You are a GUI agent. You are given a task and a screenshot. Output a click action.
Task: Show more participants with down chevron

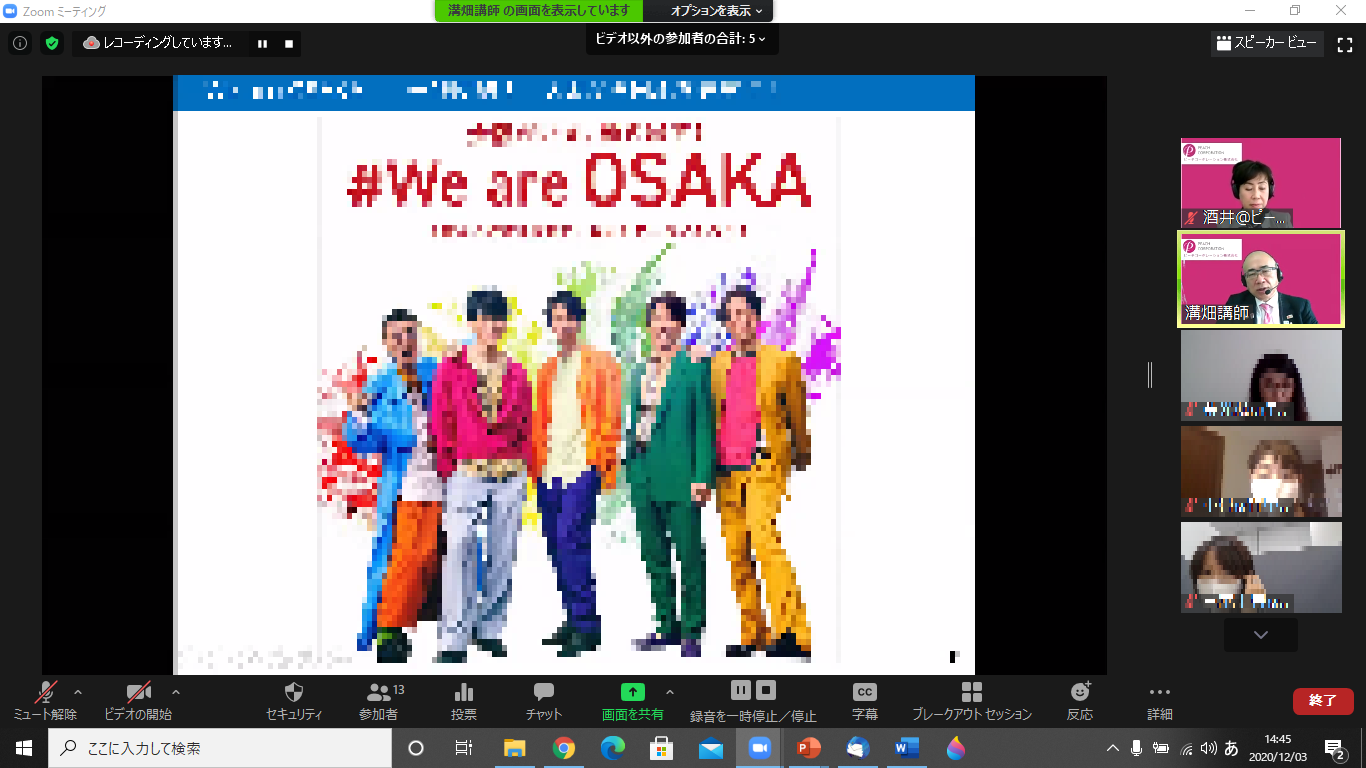pos(1261,635)
